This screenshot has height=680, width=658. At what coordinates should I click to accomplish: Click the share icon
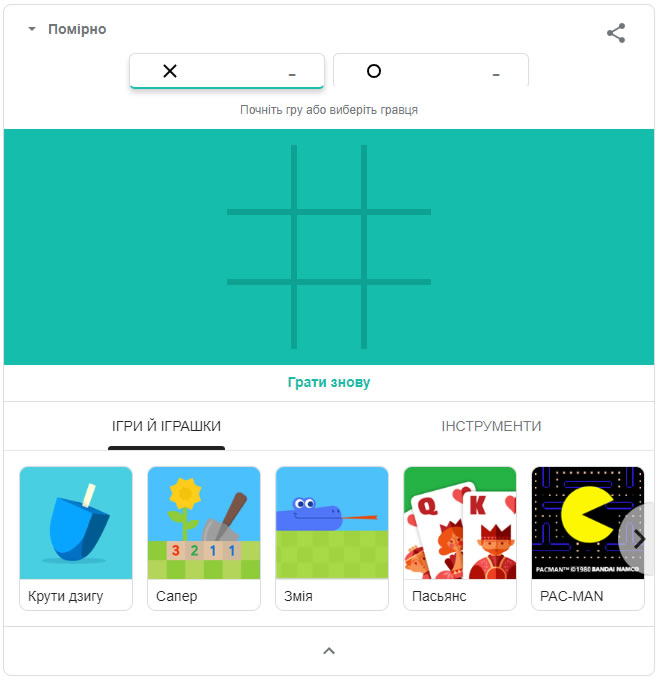(615, 33)
